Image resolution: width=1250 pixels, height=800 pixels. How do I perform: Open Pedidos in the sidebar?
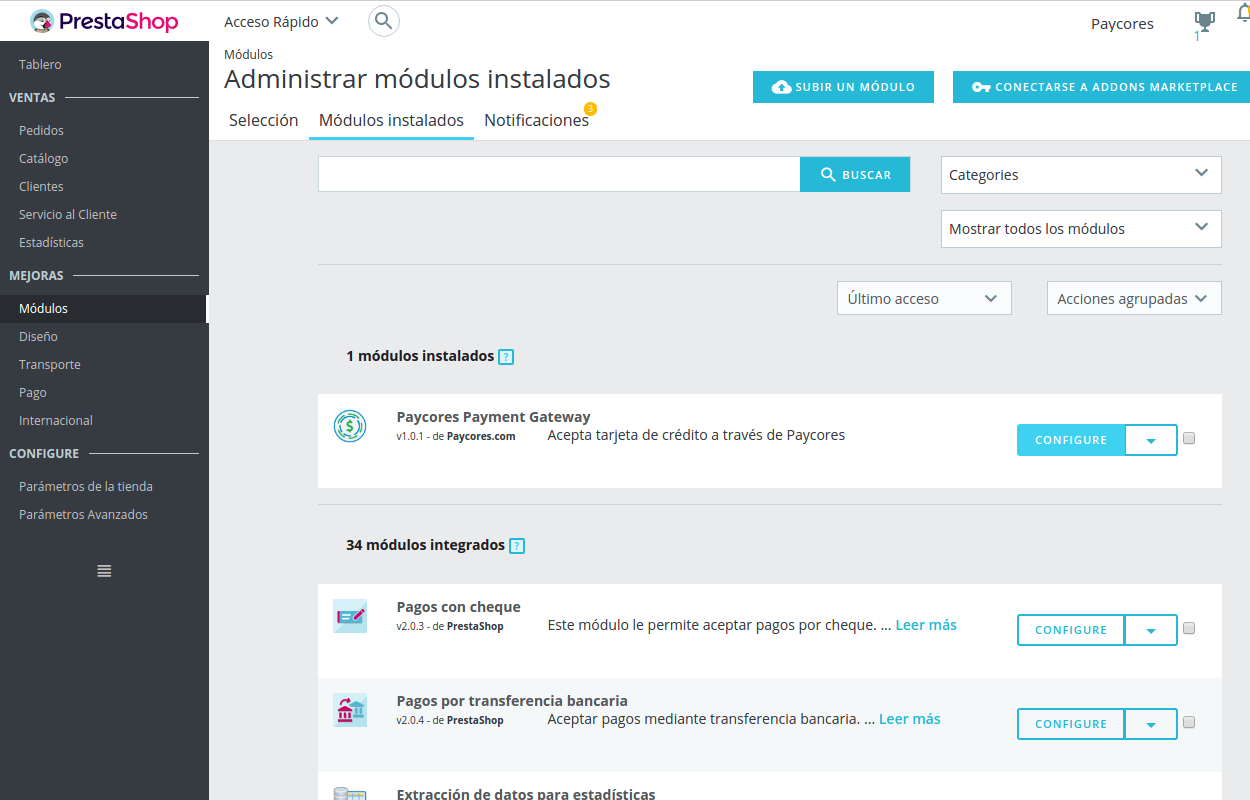pyautogui.click(x=41, y=130)
